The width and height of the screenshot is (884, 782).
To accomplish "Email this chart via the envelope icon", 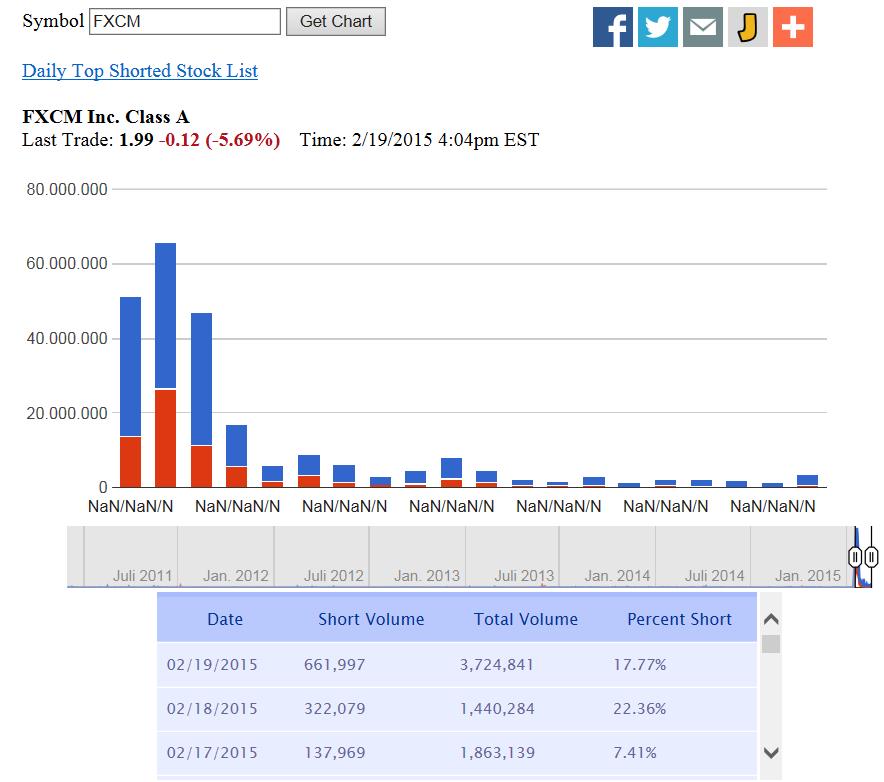I will (x=702, y=27).
